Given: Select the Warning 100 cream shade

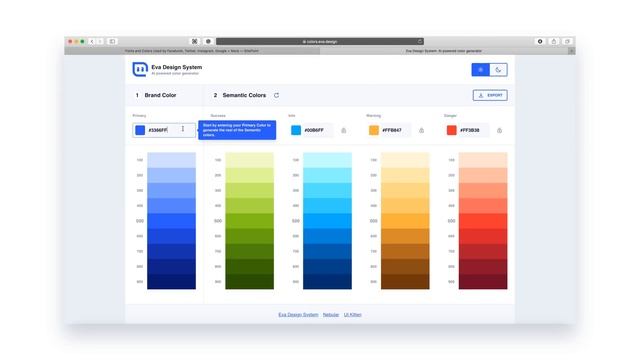Looking at the screenshot, I should pos(405,160).
